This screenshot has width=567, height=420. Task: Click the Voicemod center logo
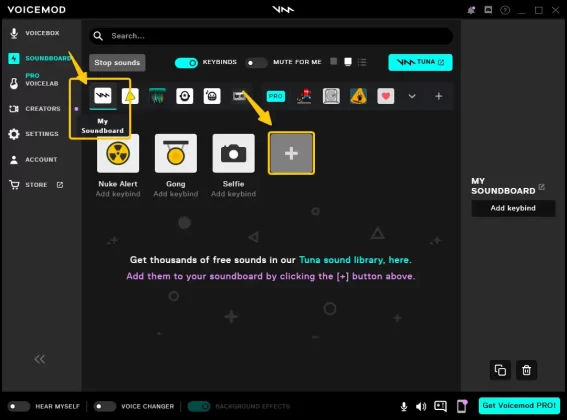(x=283, y=10)
